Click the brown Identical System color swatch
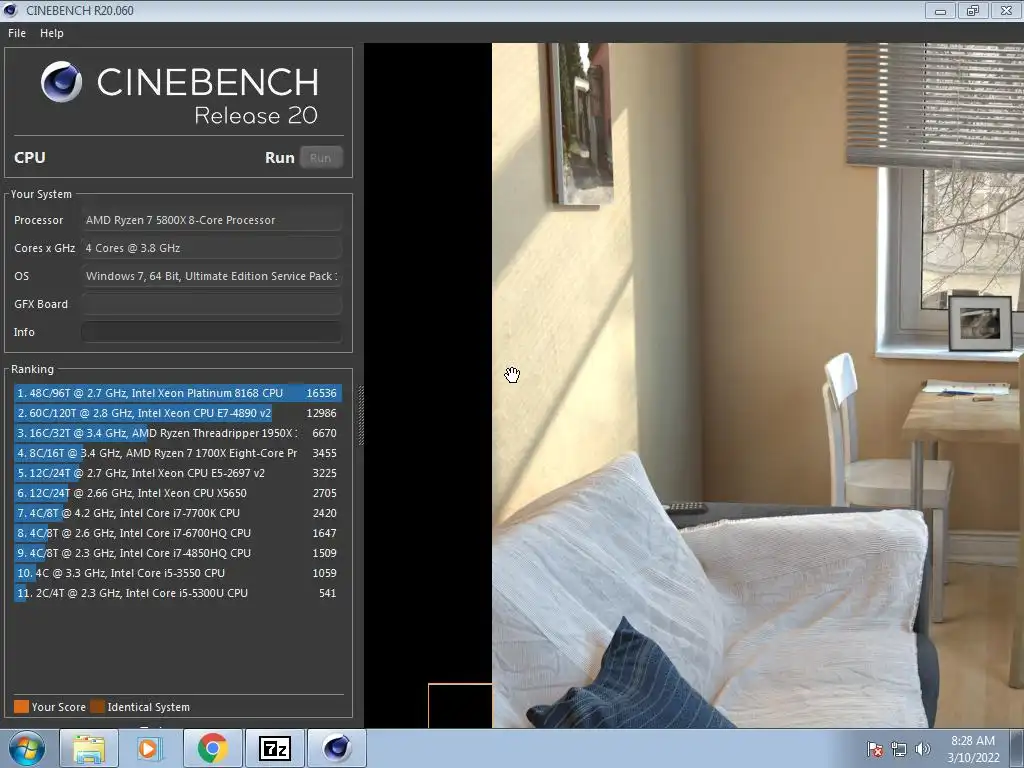The image size is (1024, 768). (97, 707)
